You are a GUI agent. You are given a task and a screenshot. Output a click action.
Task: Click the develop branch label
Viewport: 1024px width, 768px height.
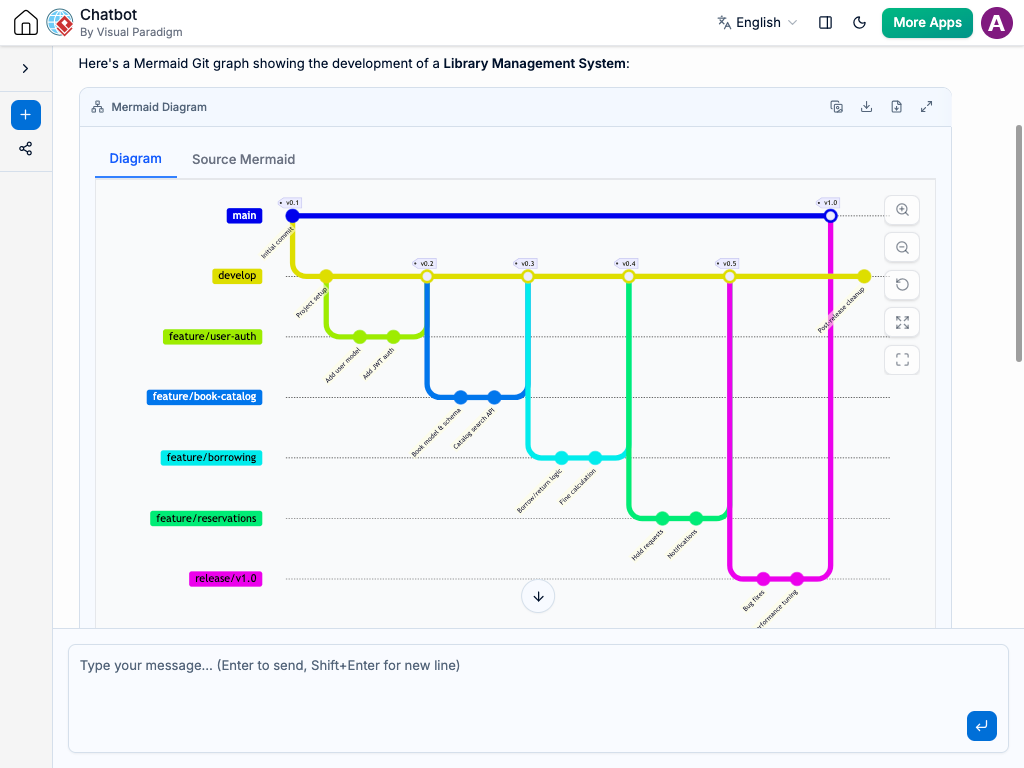coord(237,276)
